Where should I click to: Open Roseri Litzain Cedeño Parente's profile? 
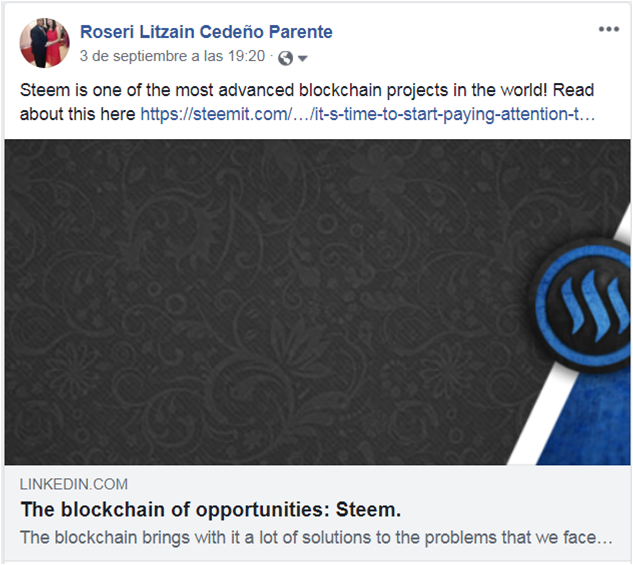pyautogui.click(x=206, y=32)
